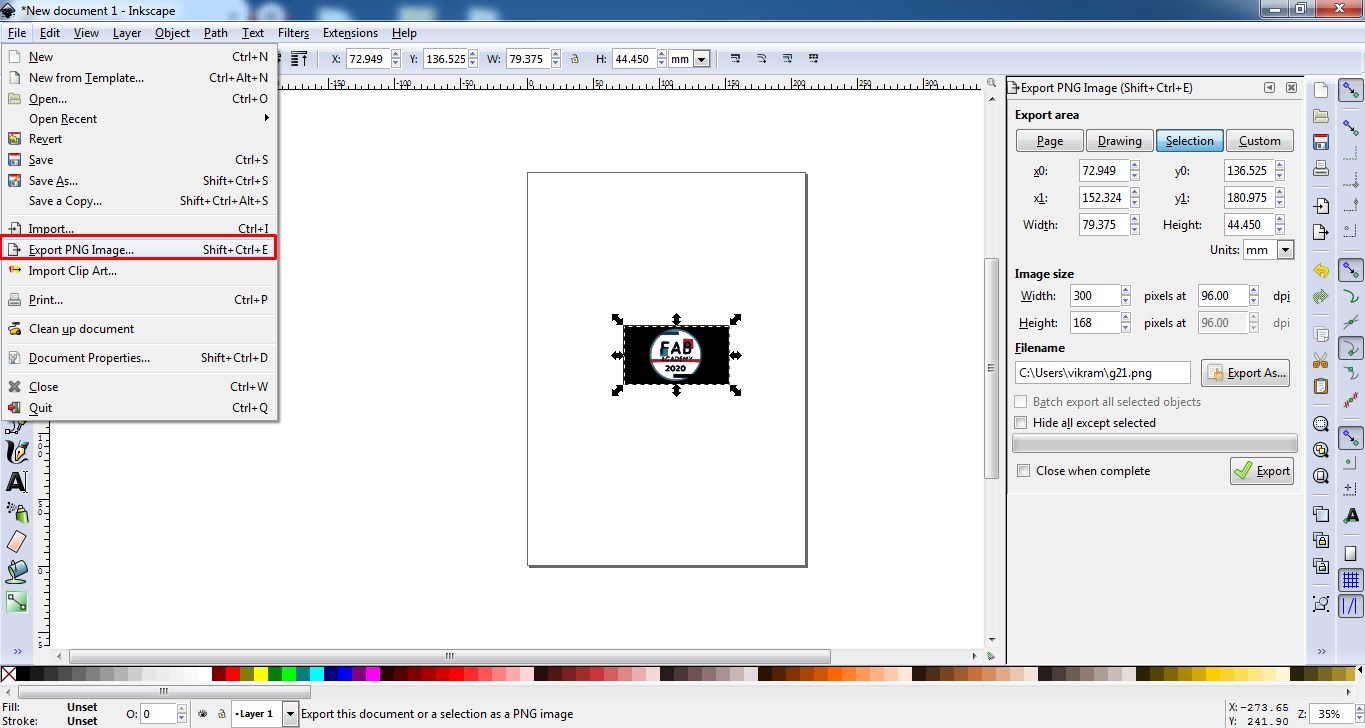The height and width of the screenshot is (728, 1365).
Task: Click the green Redo arrow icon
Action: pos(1321,296)
